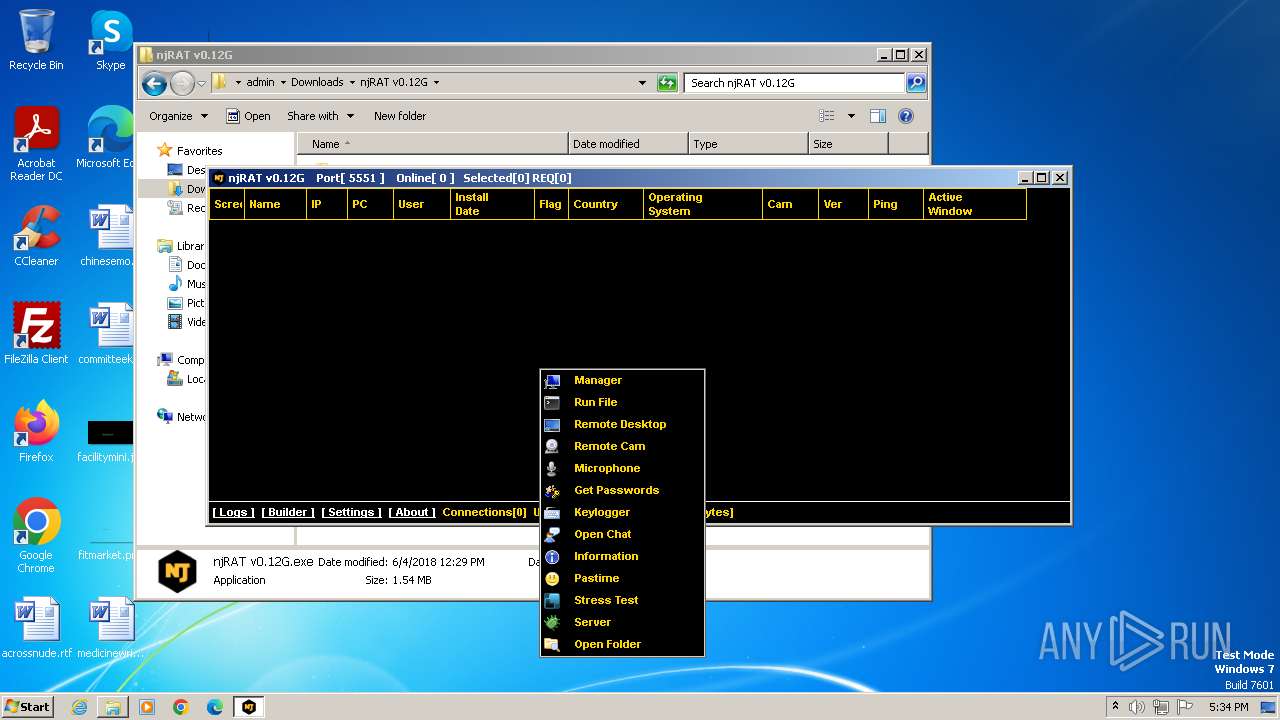
Task: Select the Acrobat Reader DC desktop icon
Action: [36, 144]
